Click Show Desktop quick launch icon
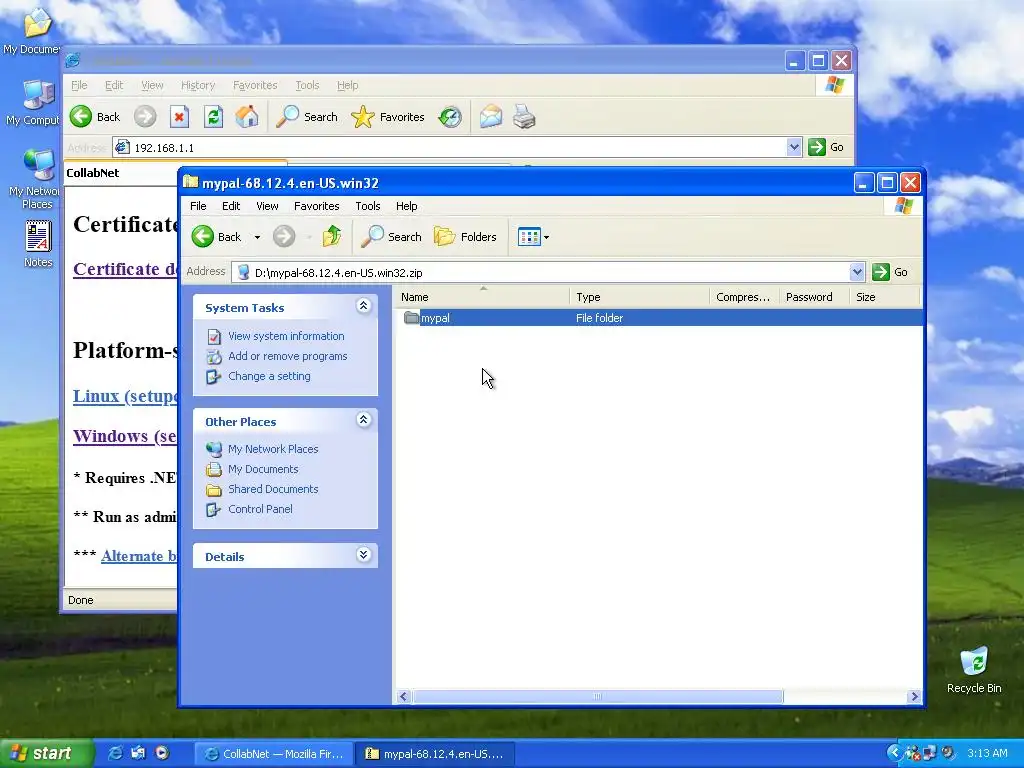Screen dimensions: 1024x768 138,753
